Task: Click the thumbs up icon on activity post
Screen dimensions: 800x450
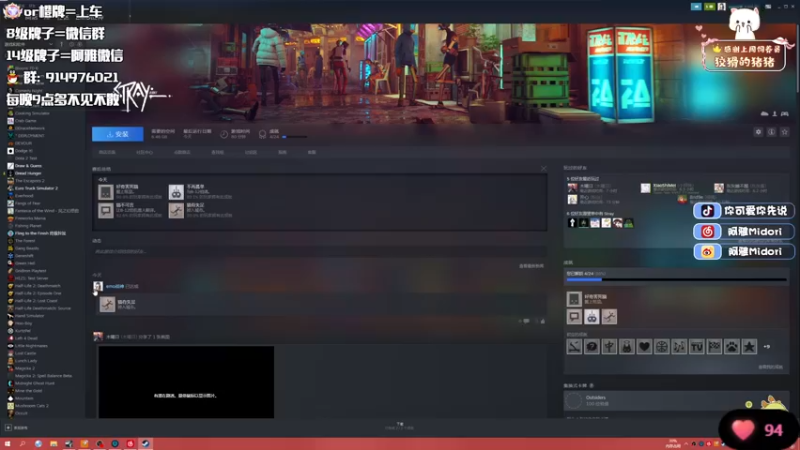Action: tap(542, 321)
